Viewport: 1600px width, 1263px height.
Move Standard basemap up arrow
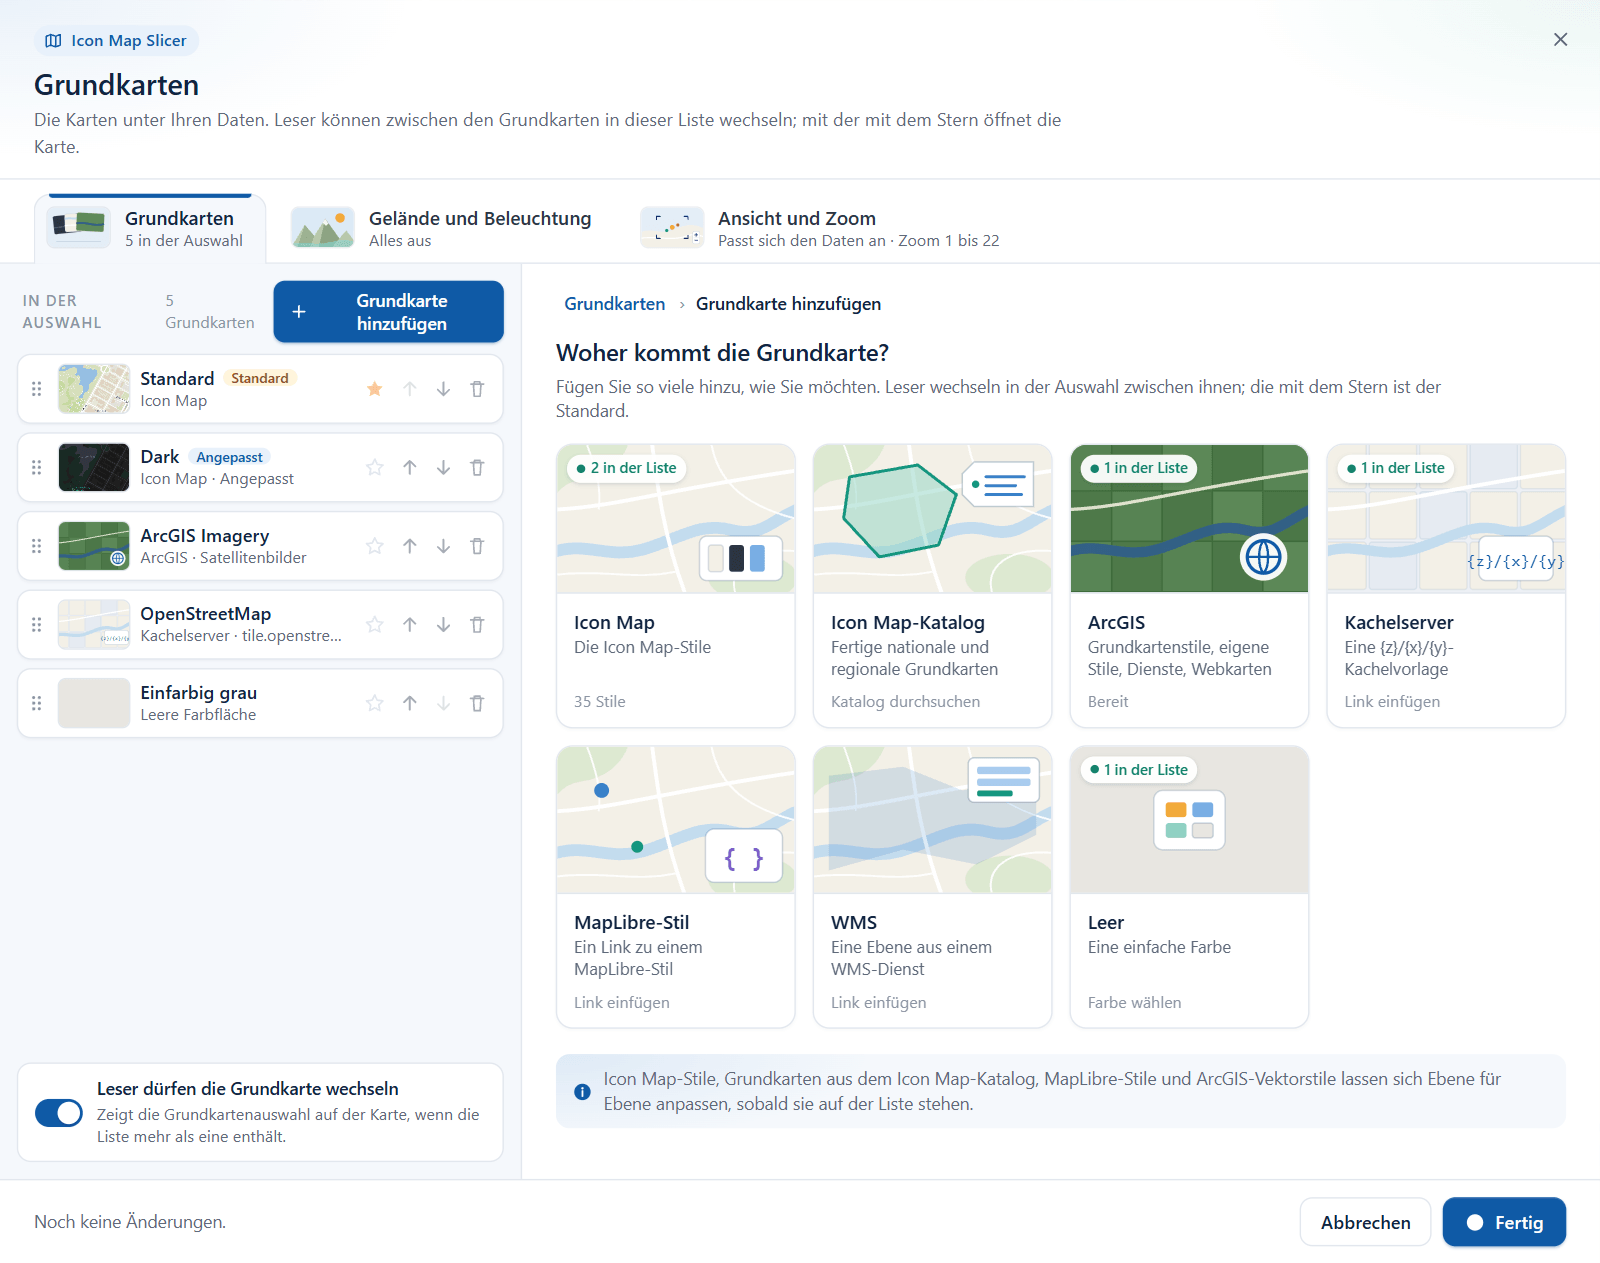[x=410, y=389]
